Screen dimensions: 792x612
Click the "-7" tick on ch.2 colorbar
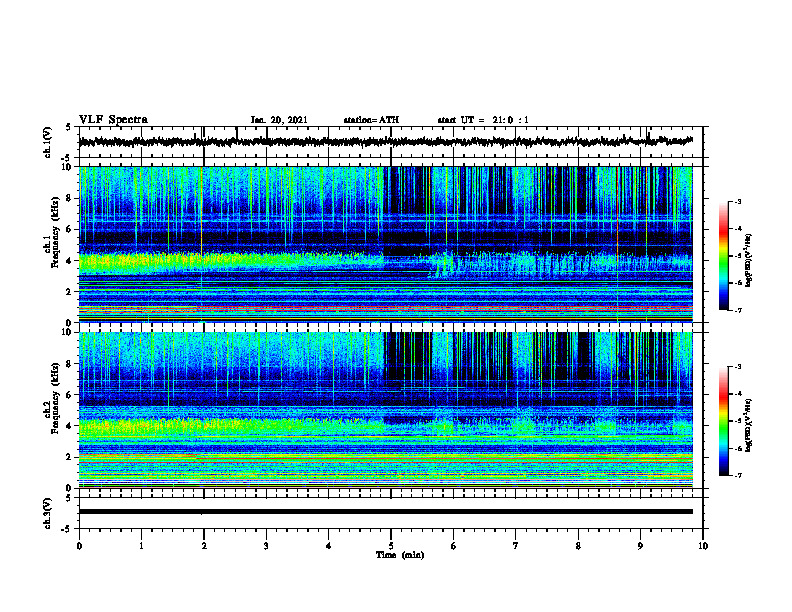[x=738, y=475]
